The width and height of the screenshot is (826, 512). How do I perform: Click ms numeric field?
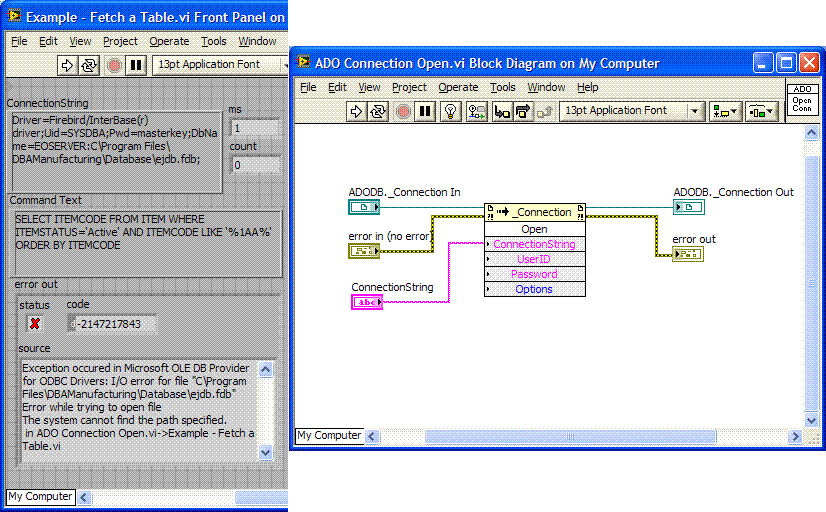coord(255,128)
